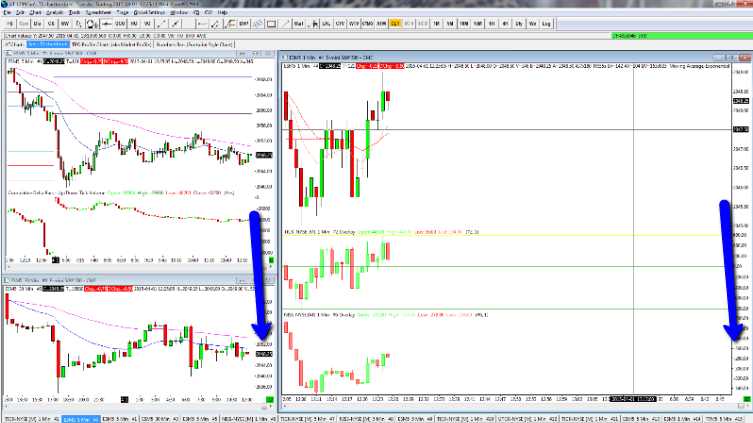Open the TPO Profile Charts chartbook tab
The width and height of the screenshot is (753, 423).
click(x=111, y=45)
